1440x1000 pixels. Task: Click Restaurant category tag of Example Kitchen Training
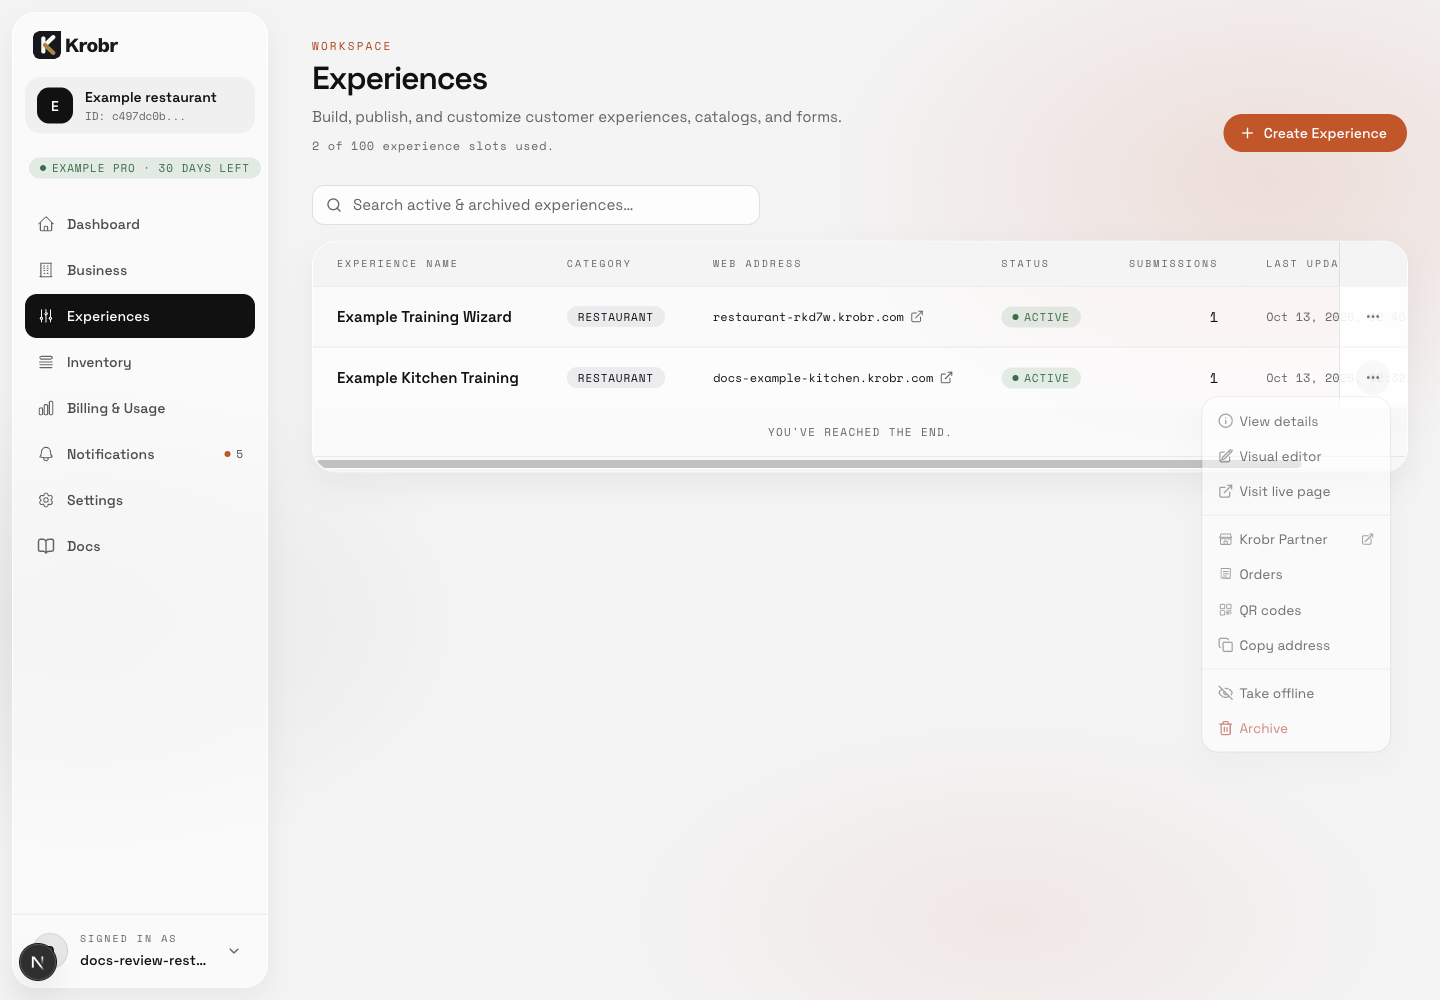(615, 378)
